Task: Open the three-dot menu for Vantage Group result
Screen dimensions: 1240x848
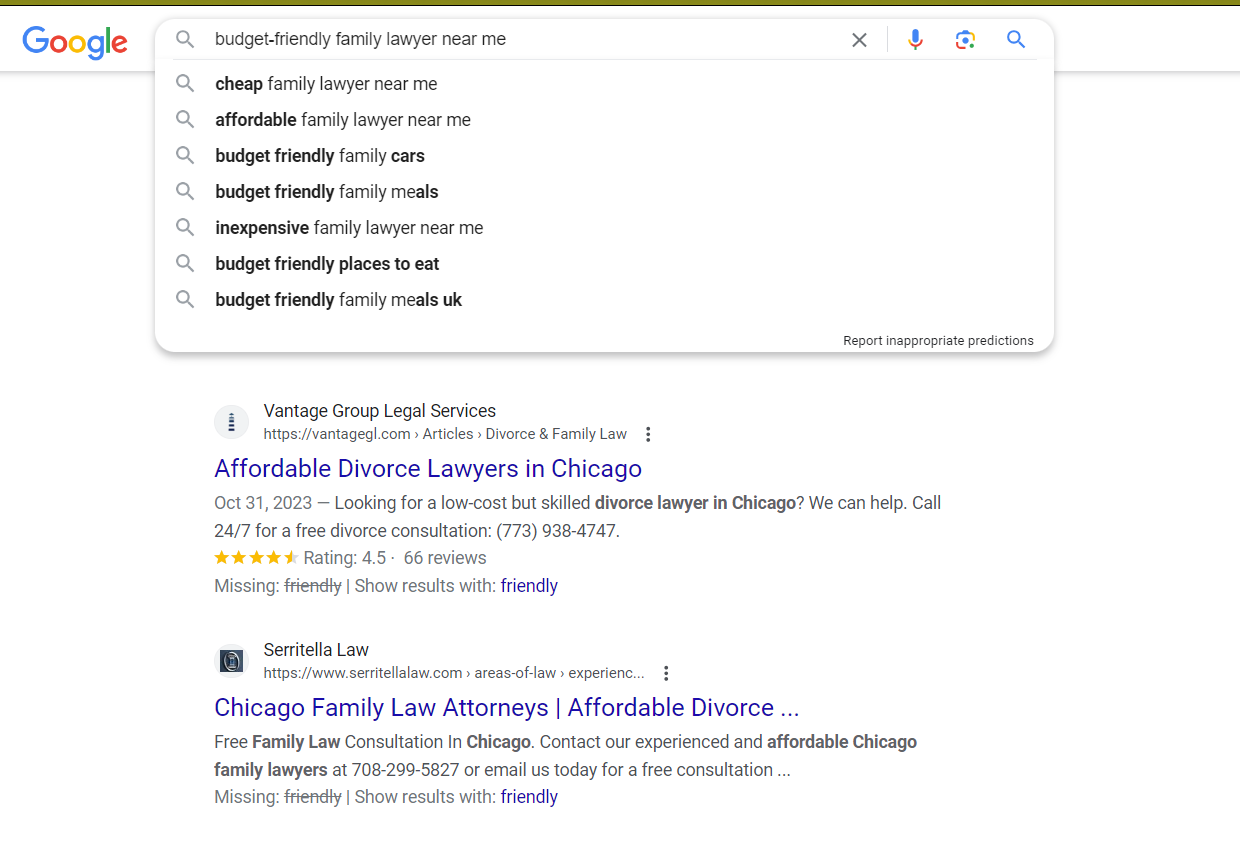Action: coord(648,434)
